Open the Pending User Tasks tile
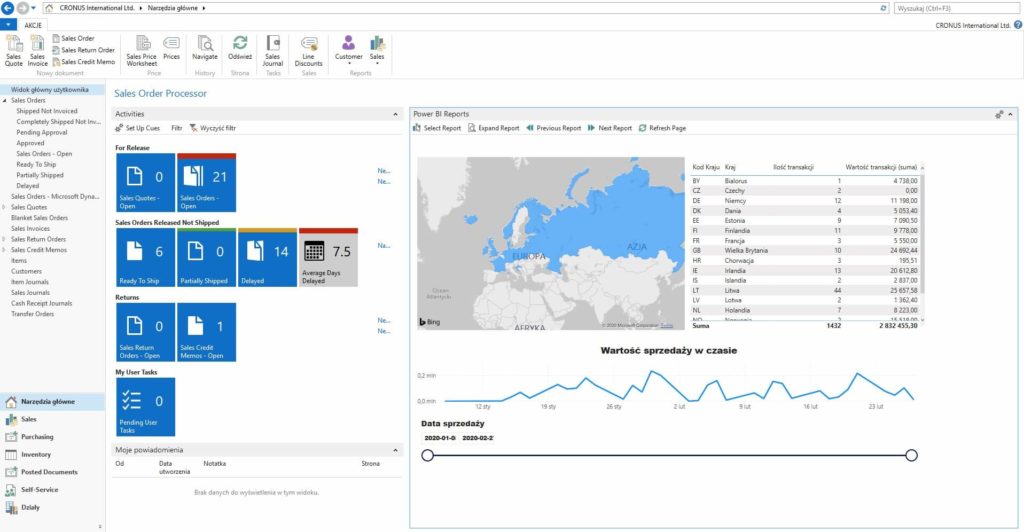 tap(145, 407)
